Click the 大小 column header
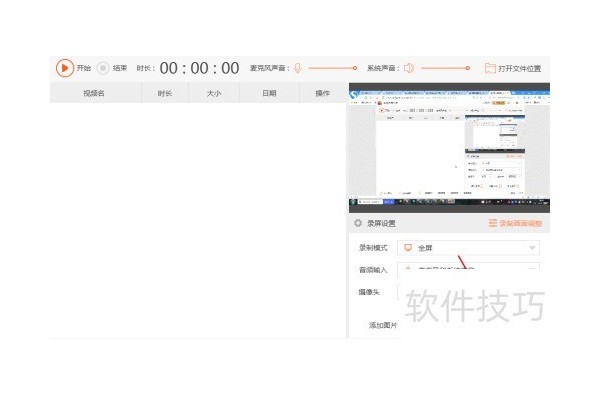 [214, 93]
